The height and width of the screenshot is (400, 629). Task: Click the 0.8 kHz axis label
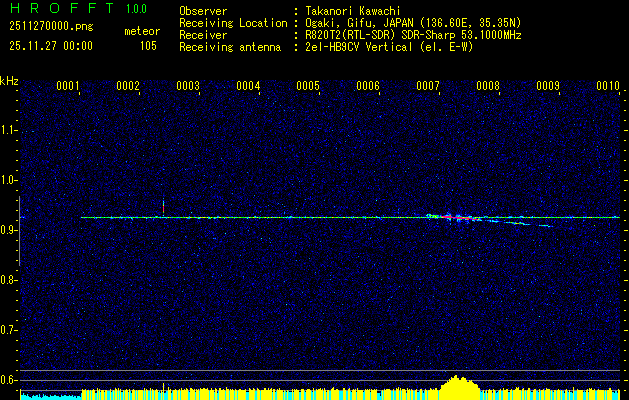tap(8, 280)
